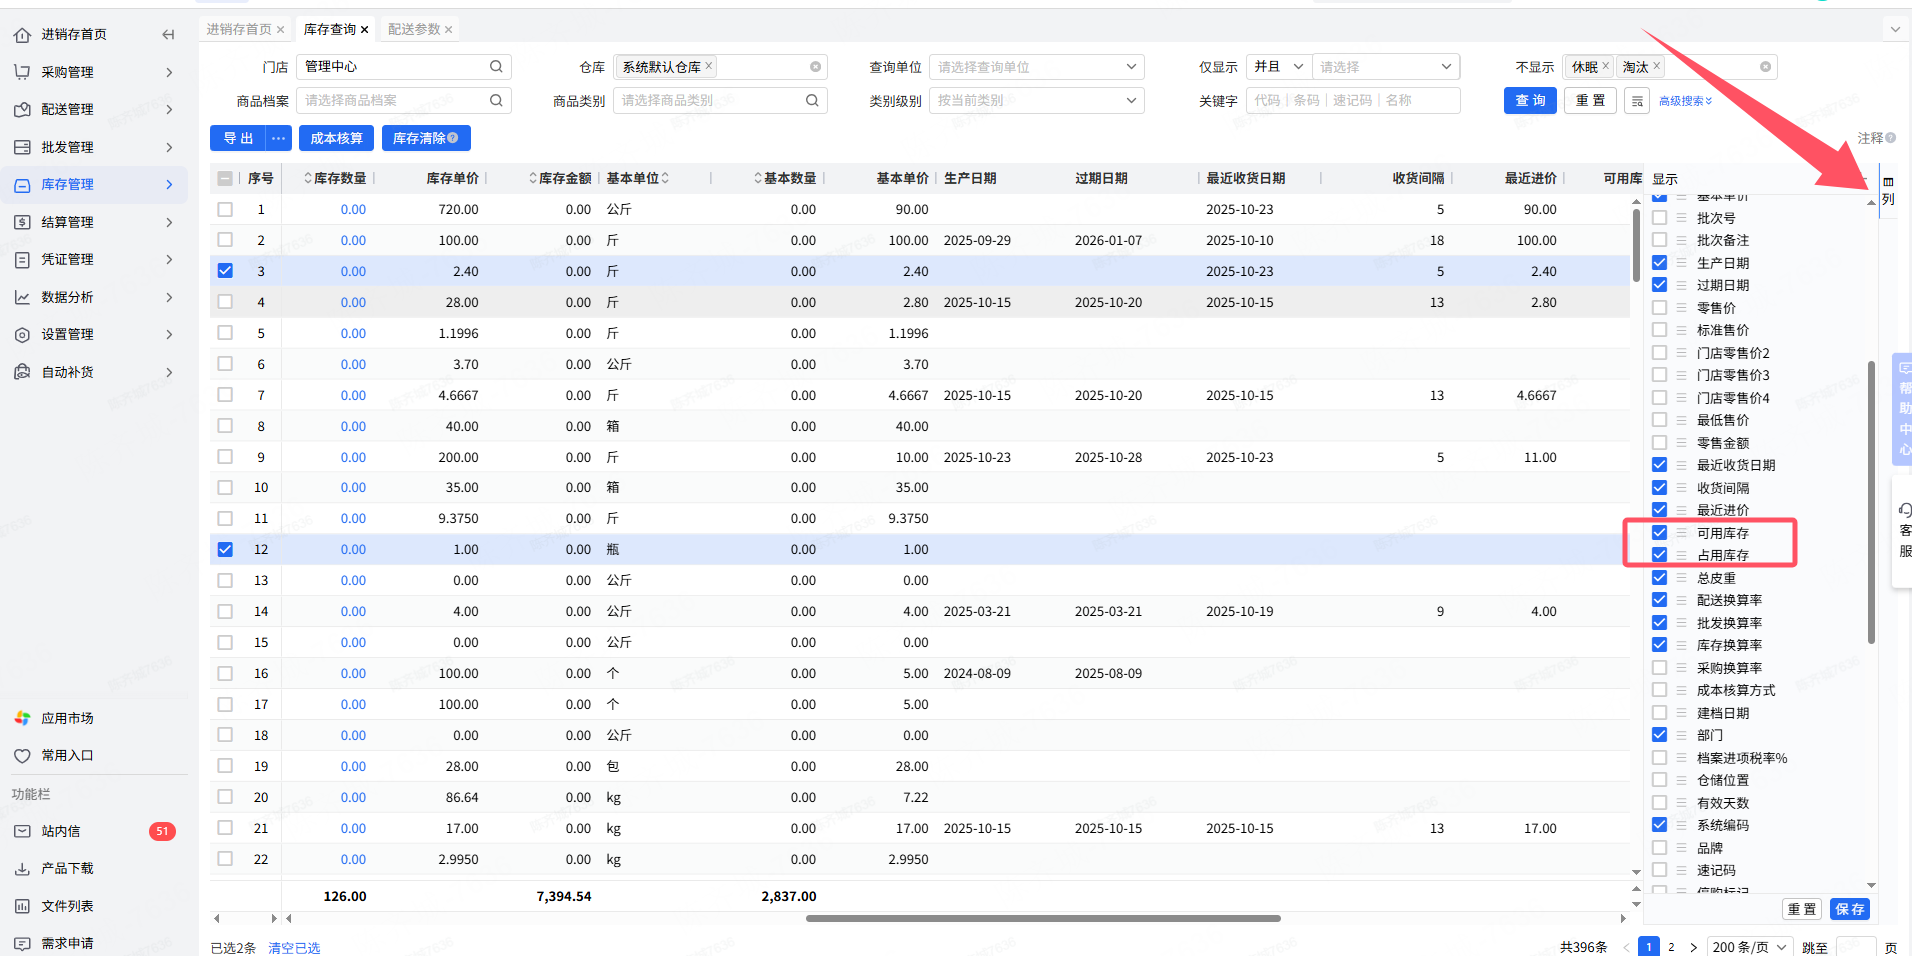Enable the 零售价 column checkbox

[1659, 308]
